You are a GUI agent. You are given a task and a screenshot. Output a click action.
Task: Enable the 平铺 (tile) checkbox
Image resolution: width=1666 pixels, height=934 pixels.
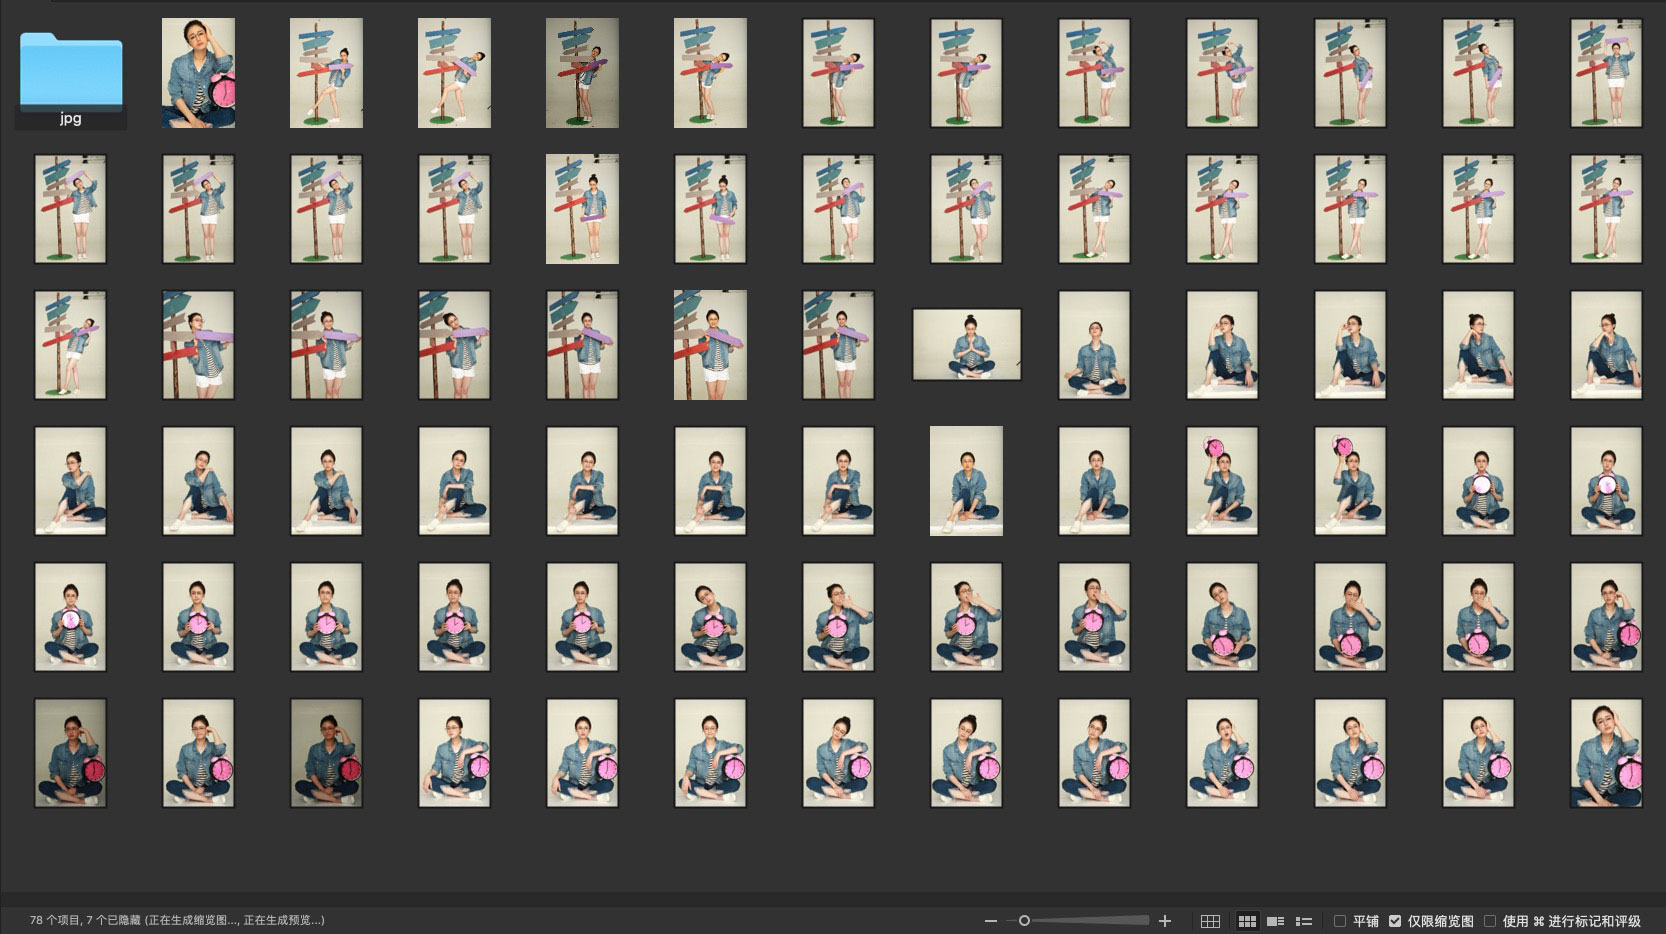1340,921
